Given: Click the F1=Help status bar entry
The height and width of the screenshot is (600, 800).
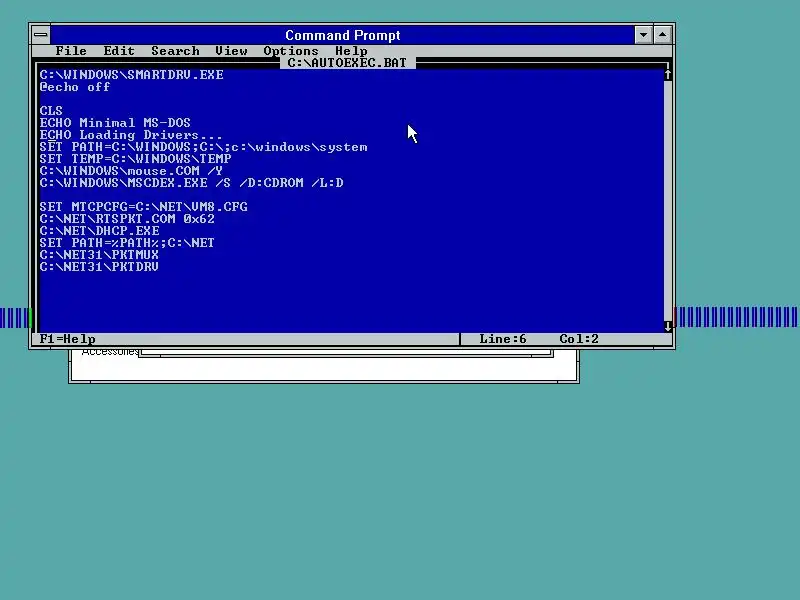Looking at the screenshot, I should [x=67, y=339].
